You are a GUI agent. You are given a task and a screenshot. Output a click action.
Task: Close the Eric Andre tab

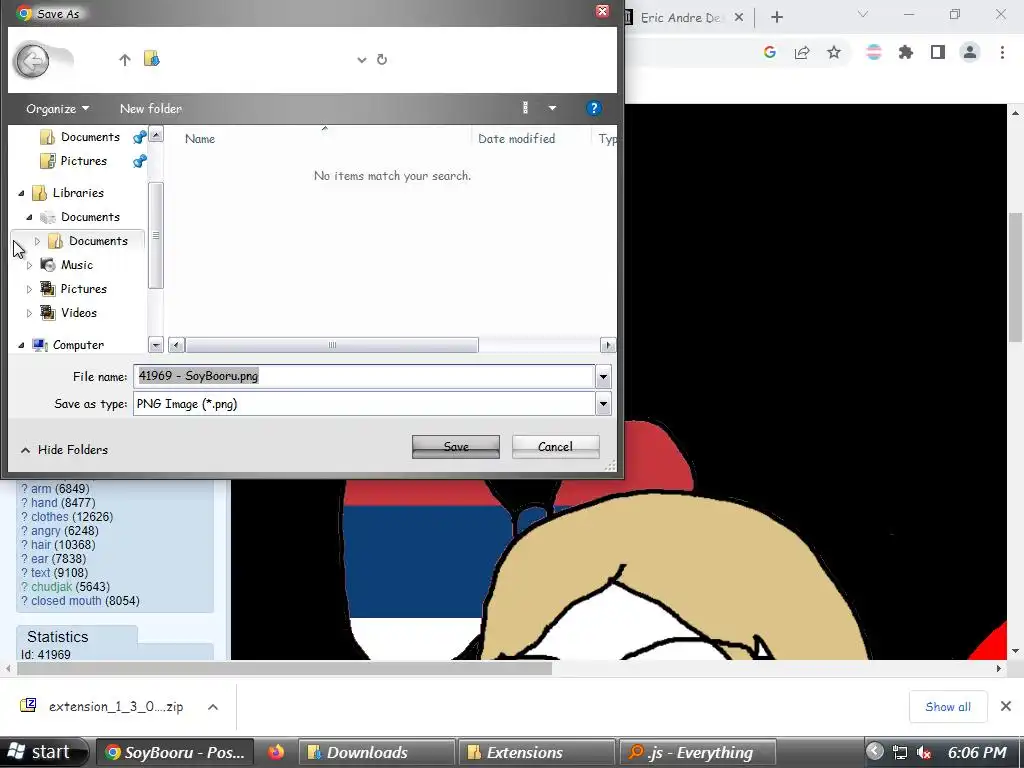pyautogui.click(x=739, y=18)
